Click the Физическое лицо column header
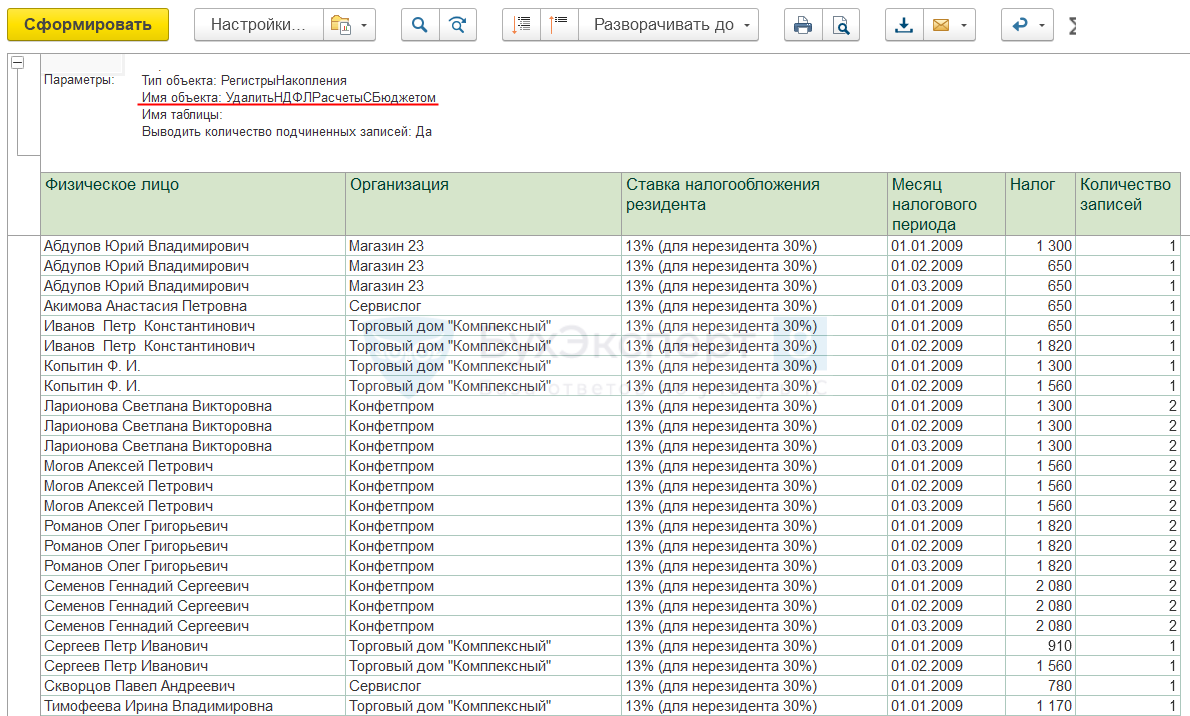Viewport: 1190px width, 716px height. (112, 185)
